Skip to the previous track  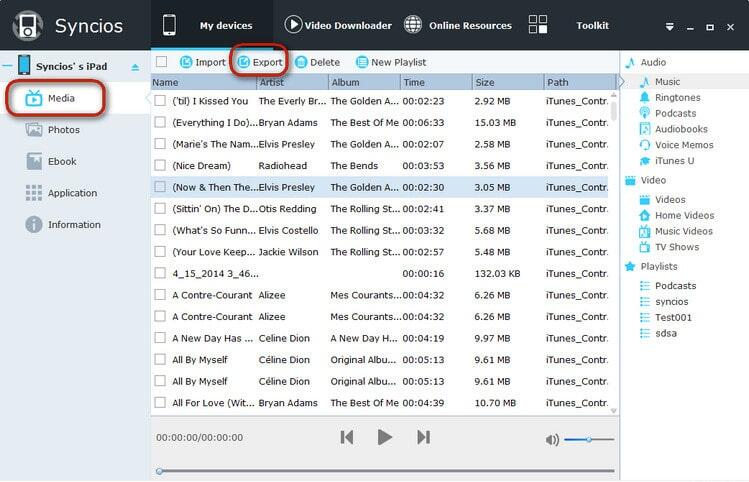tap(347, 437)
